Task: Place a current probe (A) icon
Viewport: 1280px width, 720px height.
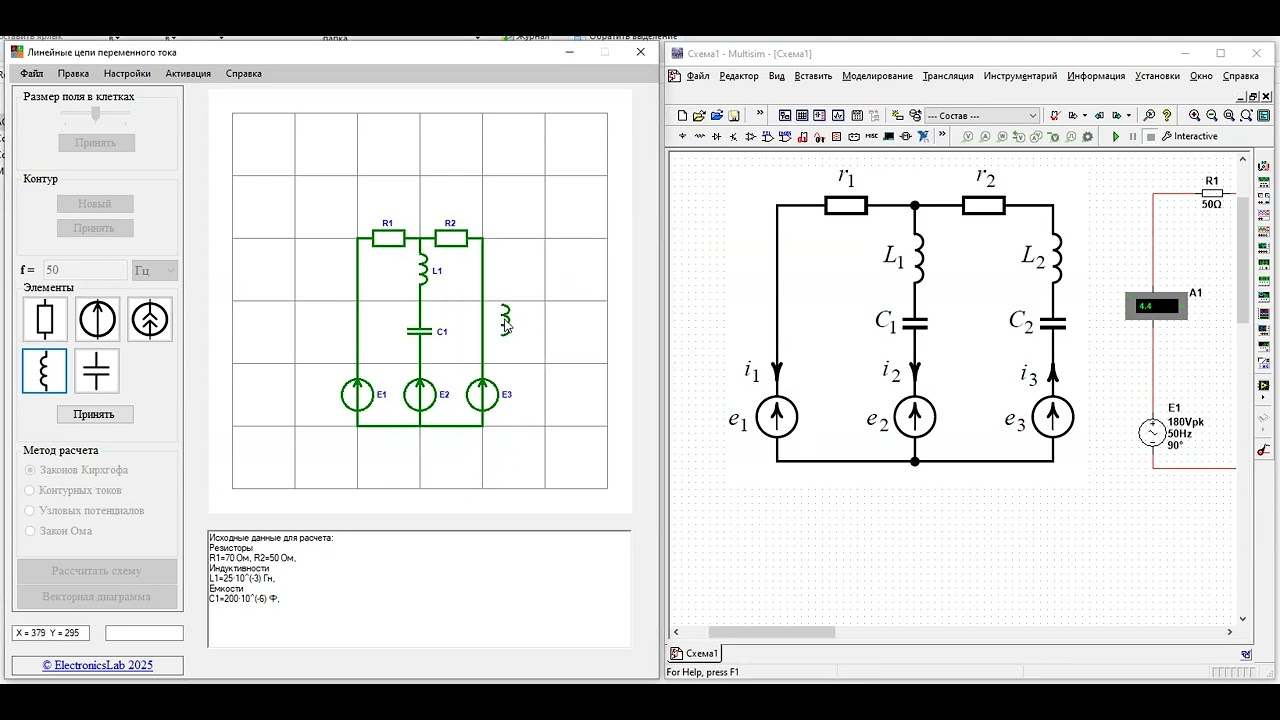Action: pyautogui.click(x=985, y=136)
